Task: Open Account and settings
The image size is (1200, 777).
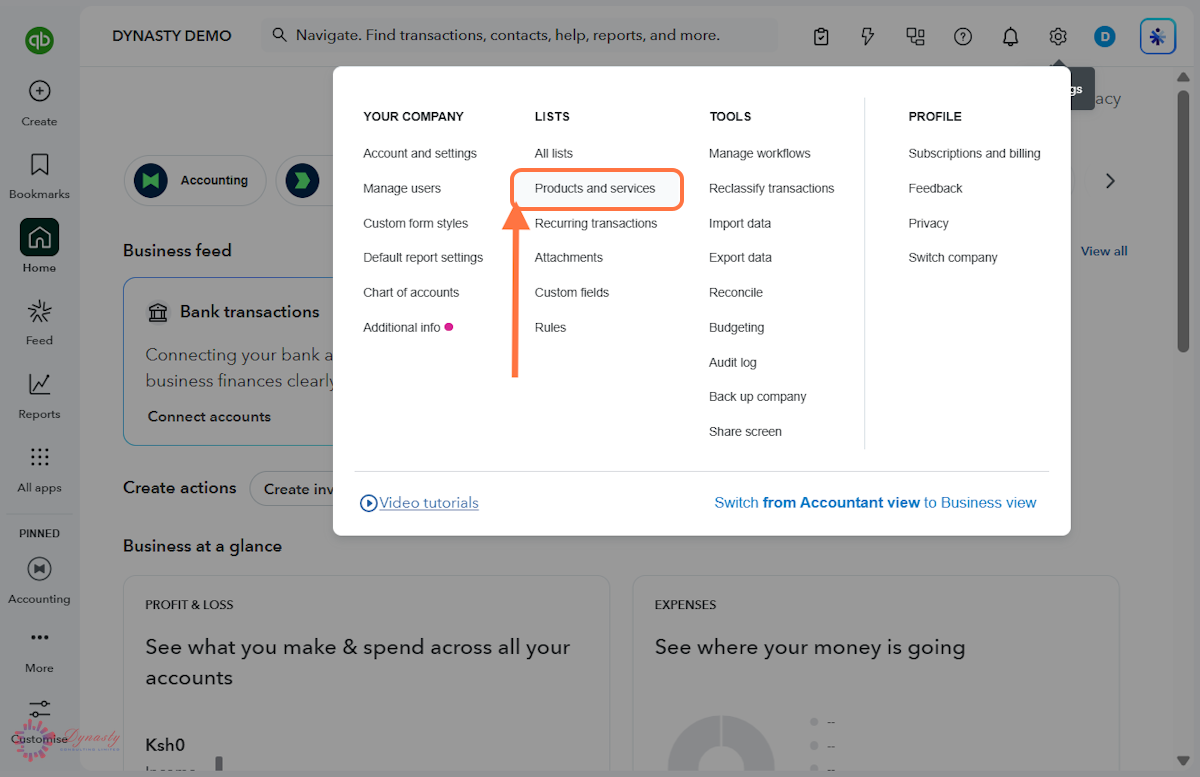Action: pyautogui.click(x=420, y=153)
